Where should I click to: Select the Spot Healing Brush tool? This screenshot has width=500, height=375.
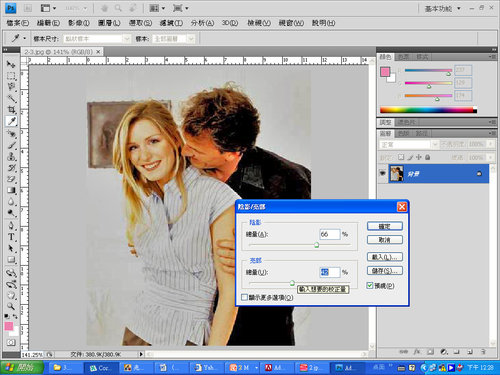(11, 134)
